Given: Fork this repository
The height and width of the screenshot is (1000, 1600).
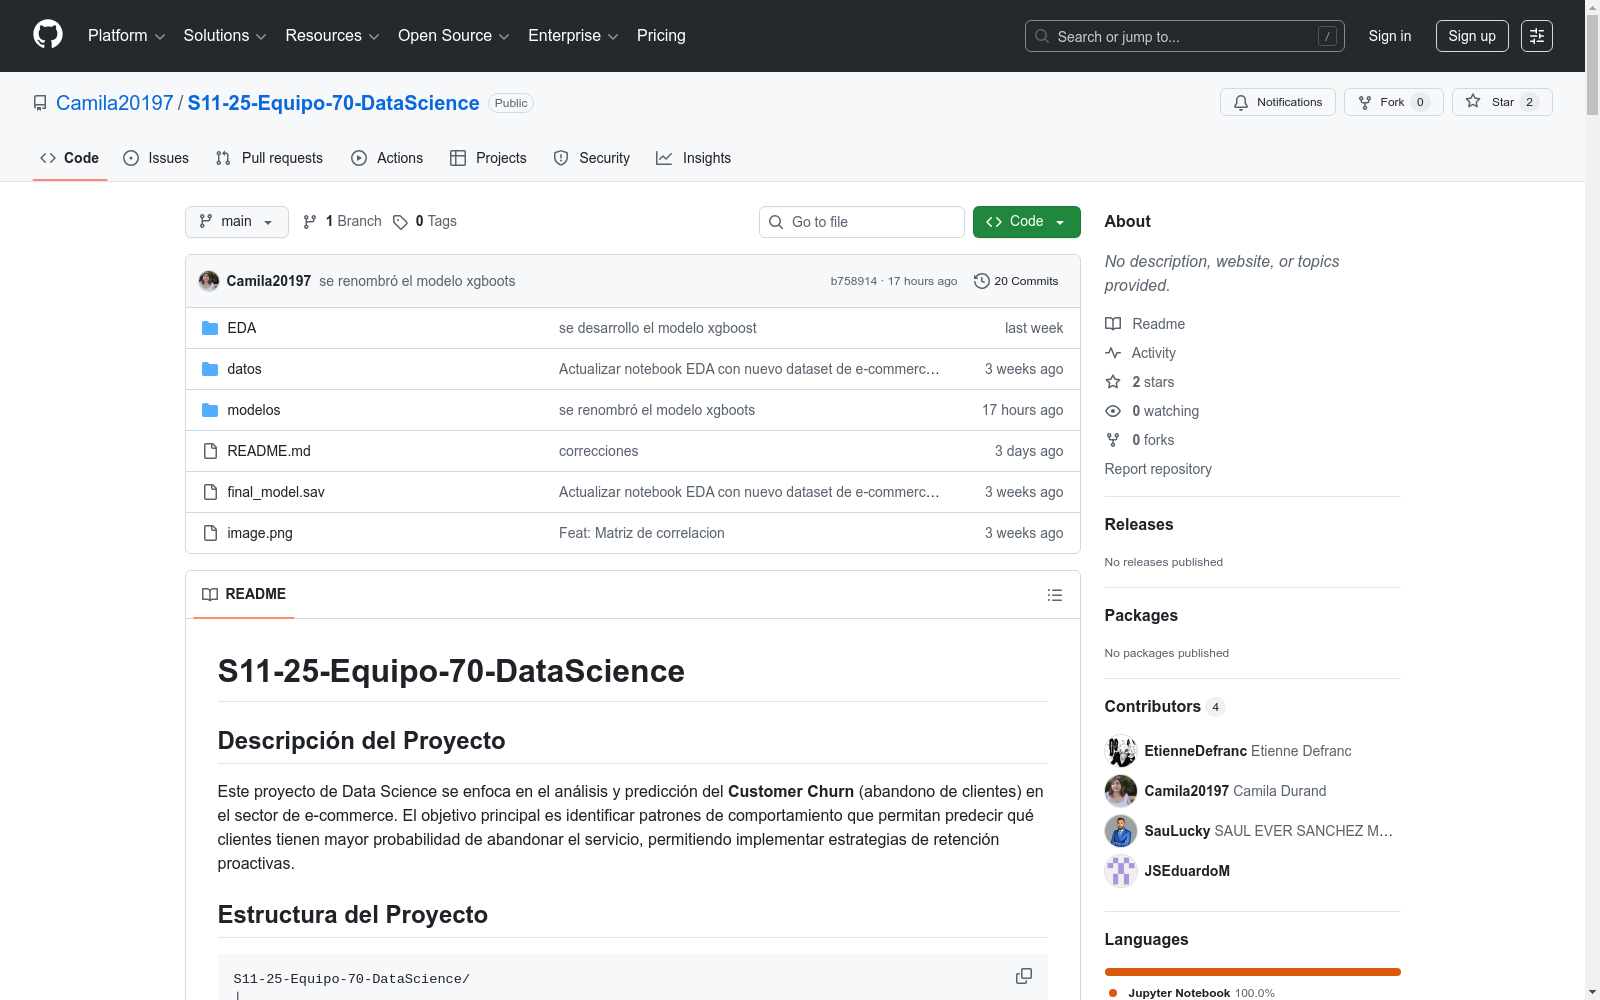Looking at the screenshot, I should (1394, 102).
